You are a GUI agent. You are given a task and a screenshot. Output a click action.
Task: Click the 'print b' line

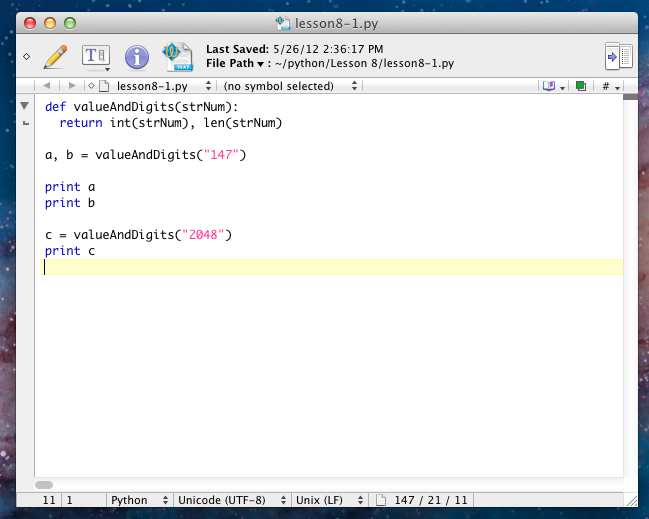coord(70,203)
